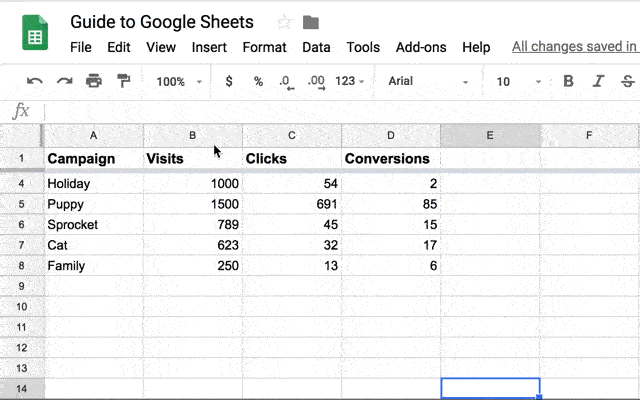Click the Google Sheets home logo
This screenshot has width=640, height=400.
[35, 33]
